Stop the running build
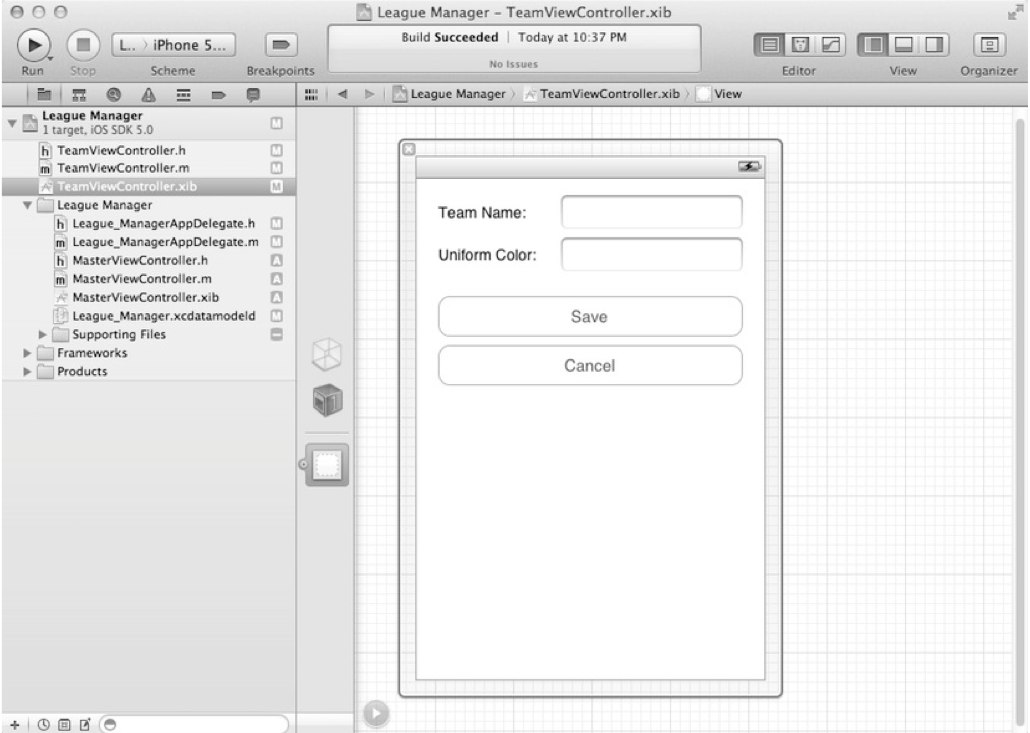This screenshot has height=733, width=1030. click(83, 45)
